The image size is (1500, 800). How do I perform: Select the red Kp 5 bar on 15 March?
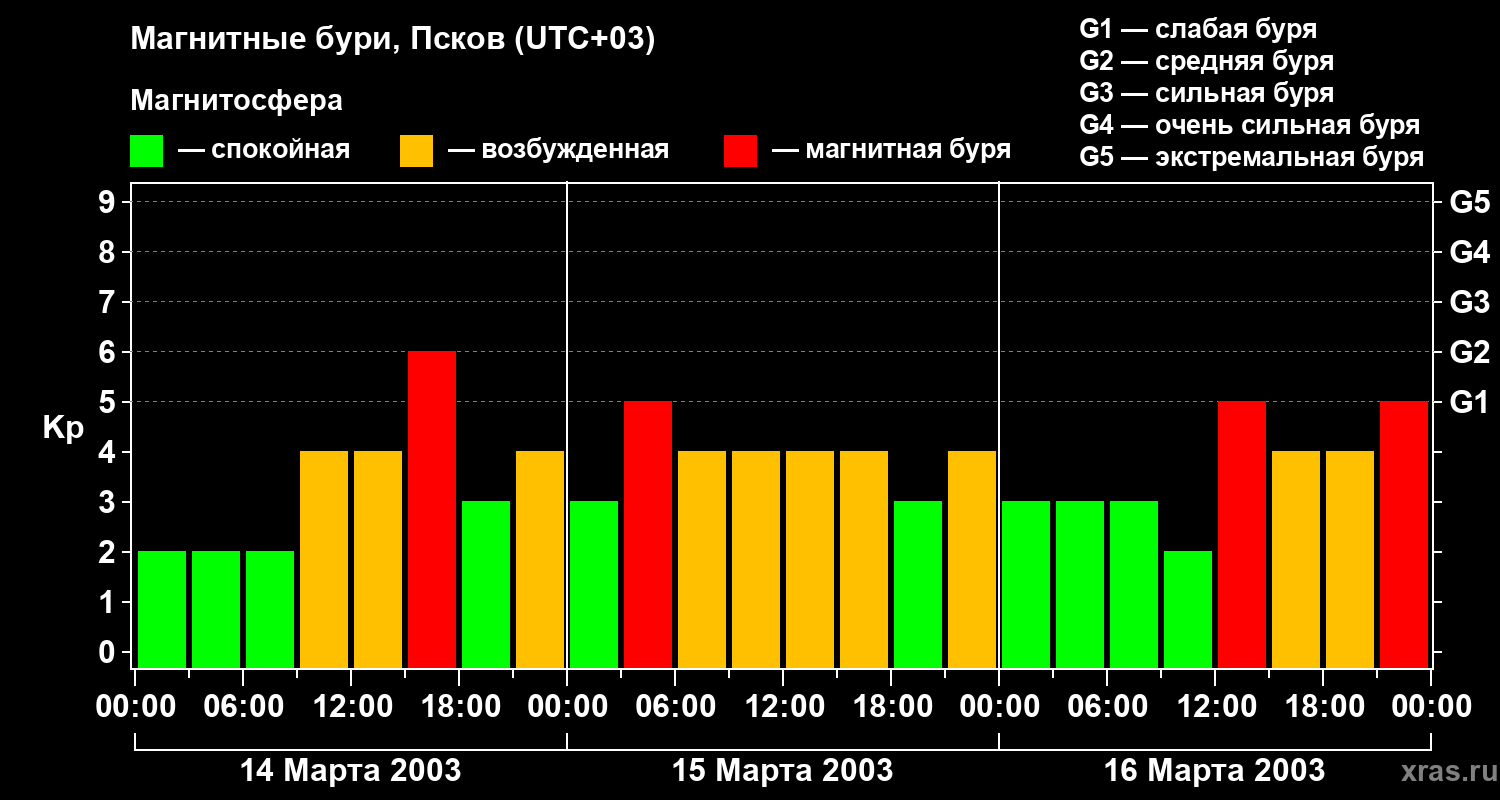648,535
